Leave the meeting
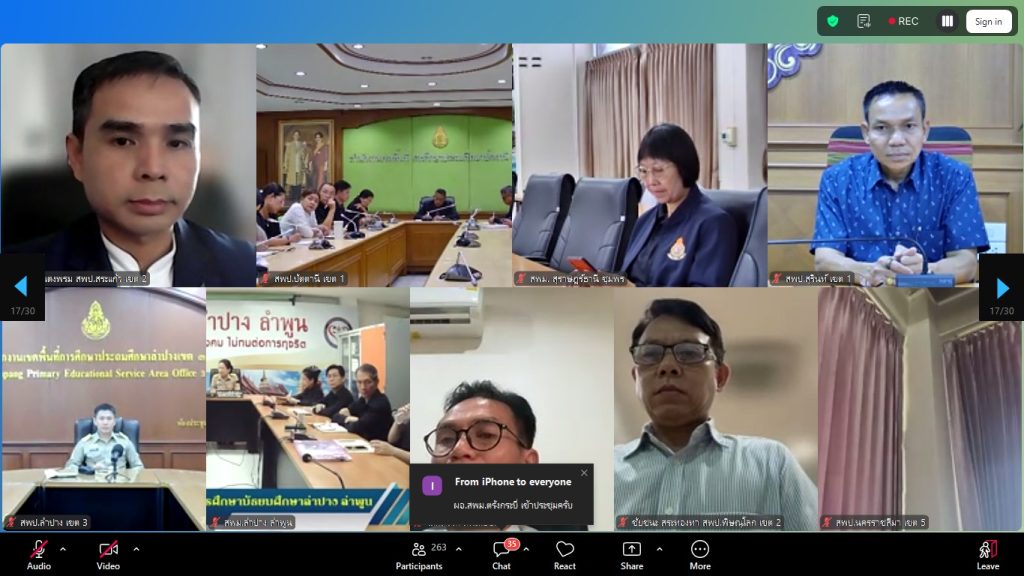Image resolution: width=1024 pixels, height=576 pixels. tap(987, 555)
